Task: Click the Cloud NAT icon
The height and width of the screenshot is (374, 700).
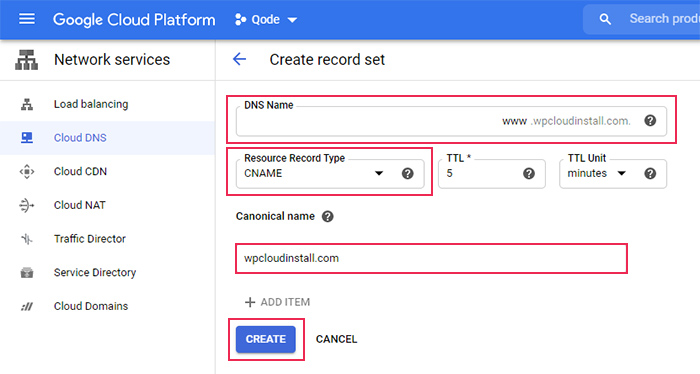Action: tap(27, 205)
